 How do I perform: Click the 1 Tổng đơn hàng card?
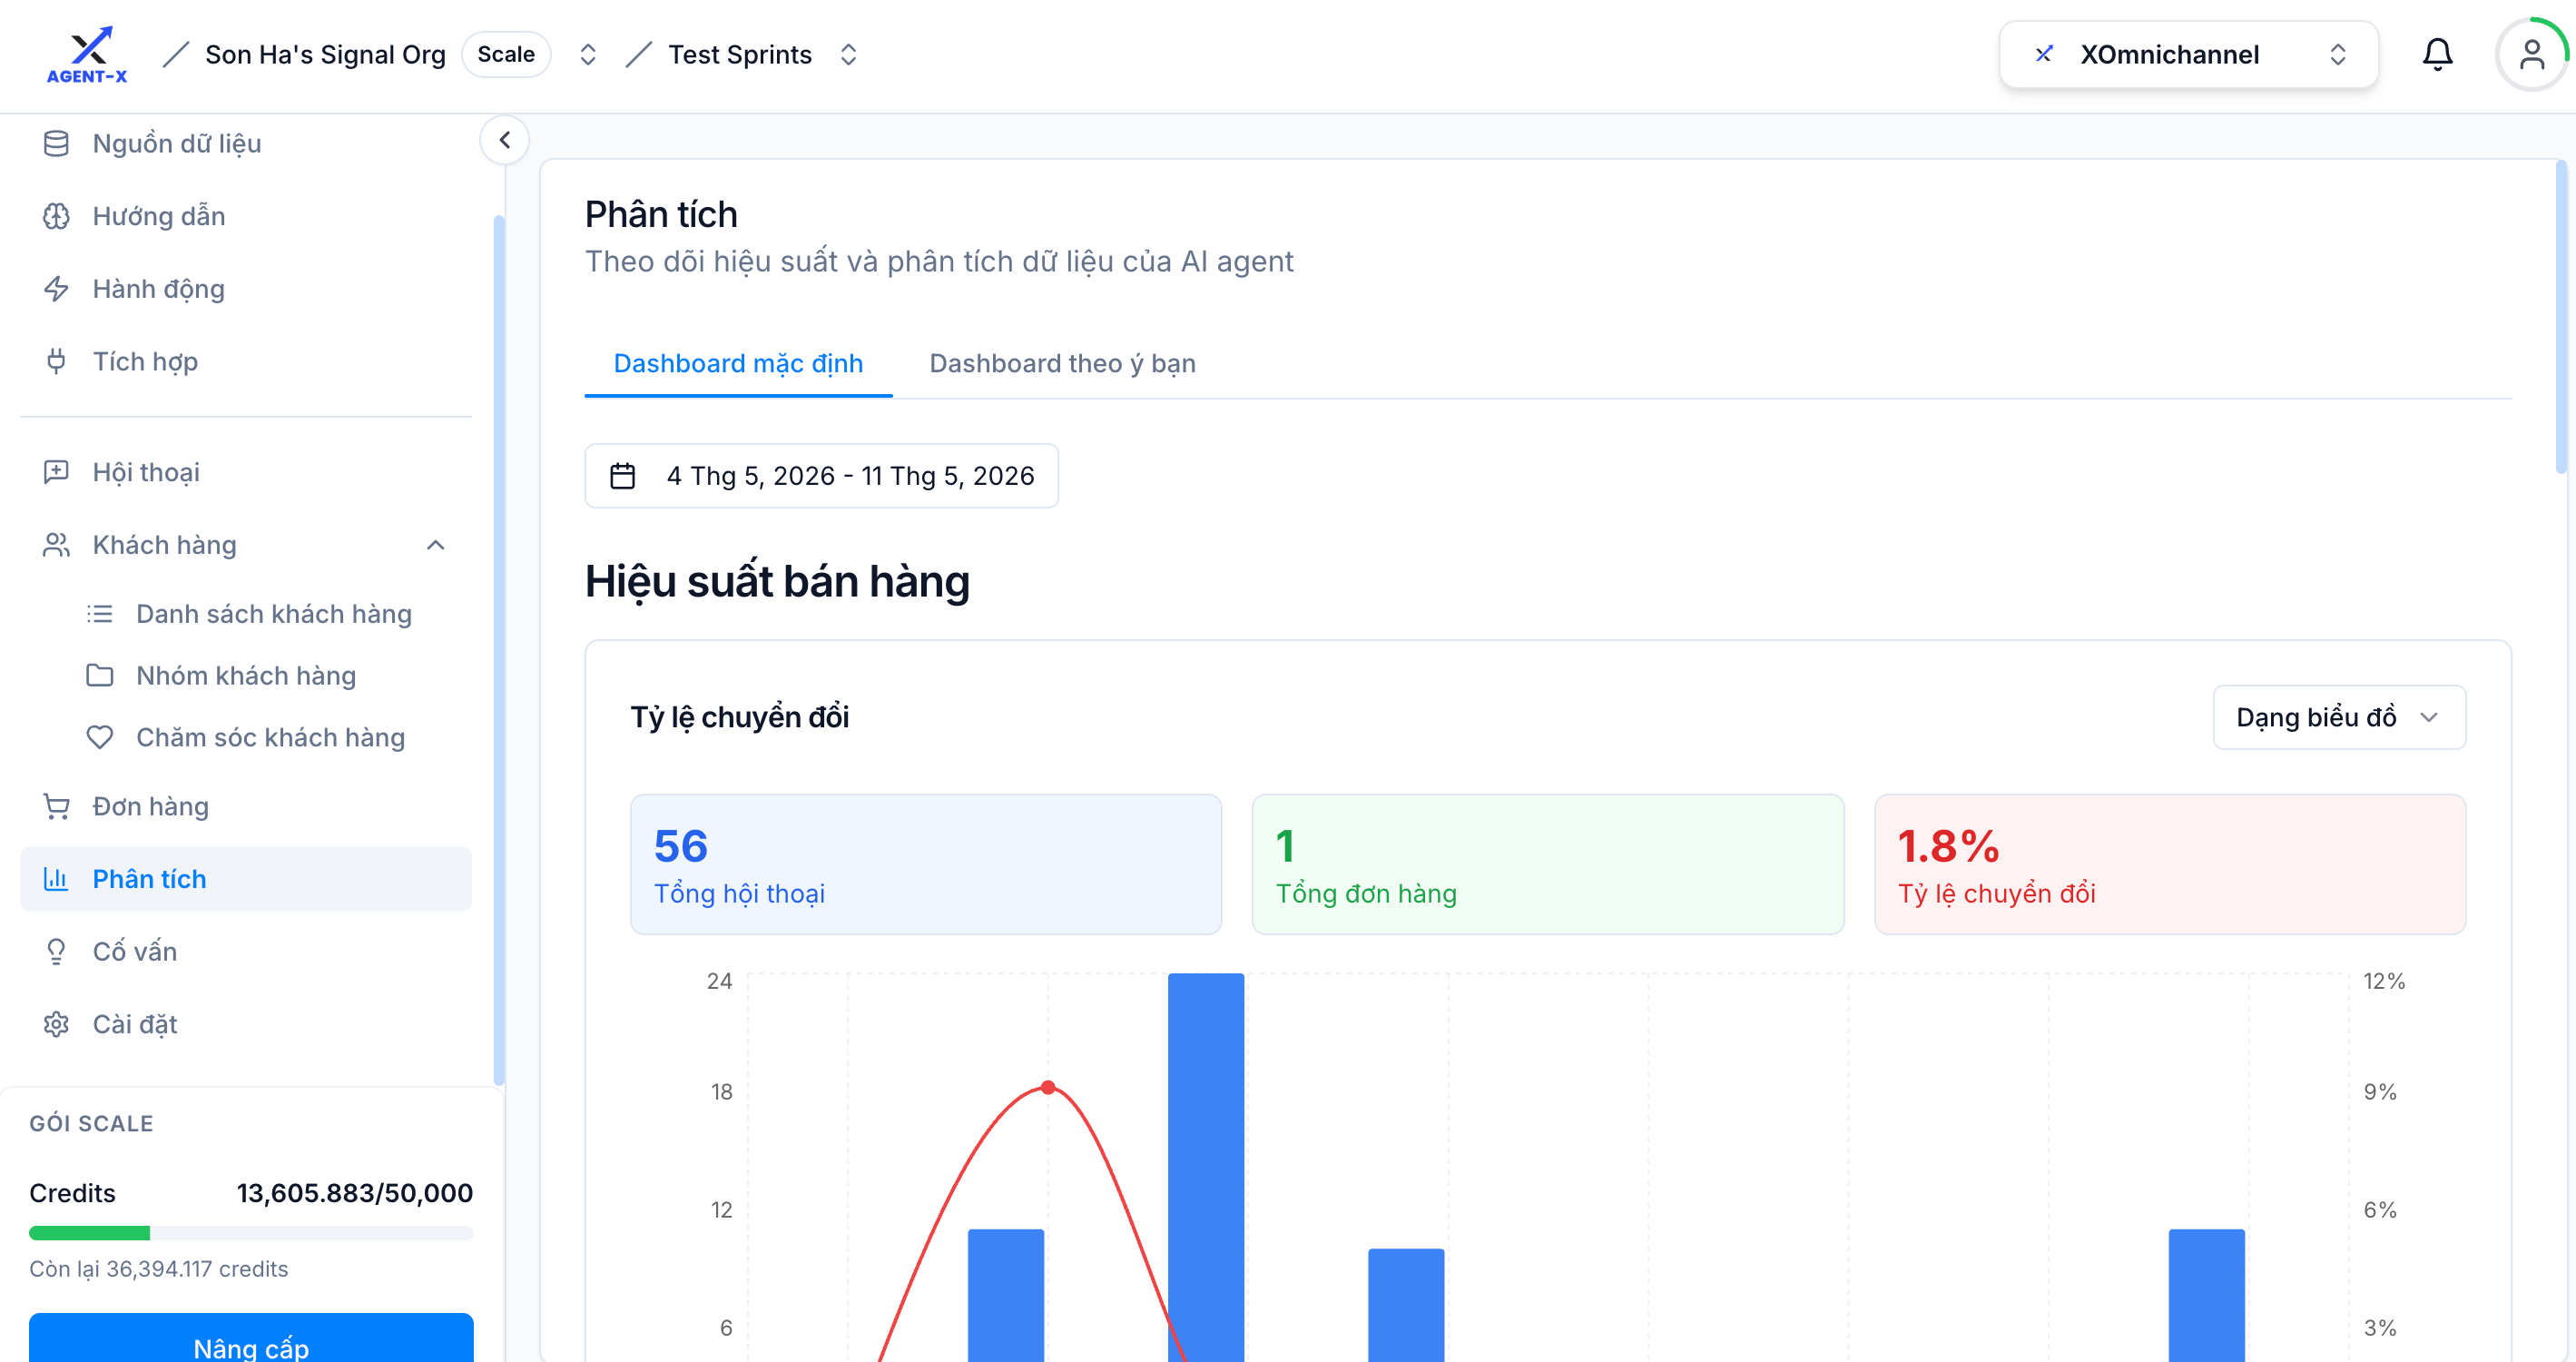pyautogui.click(x=1548, y=865)
